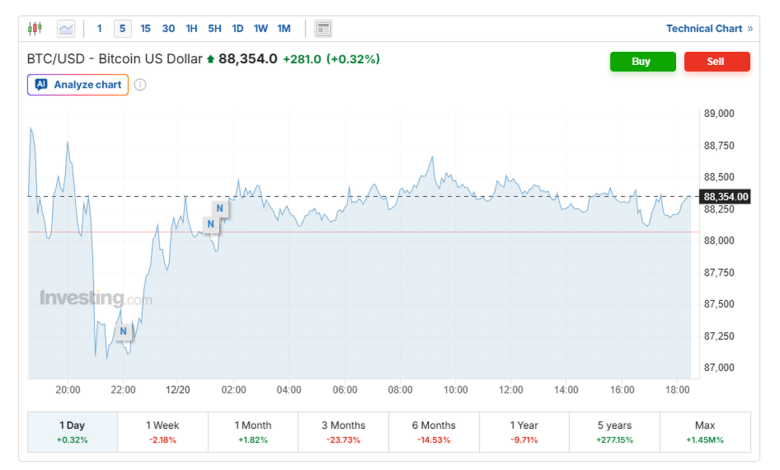Select the 15-minute interval
The width and height of the screenshot is (780, 470).
tap(146, 29)
